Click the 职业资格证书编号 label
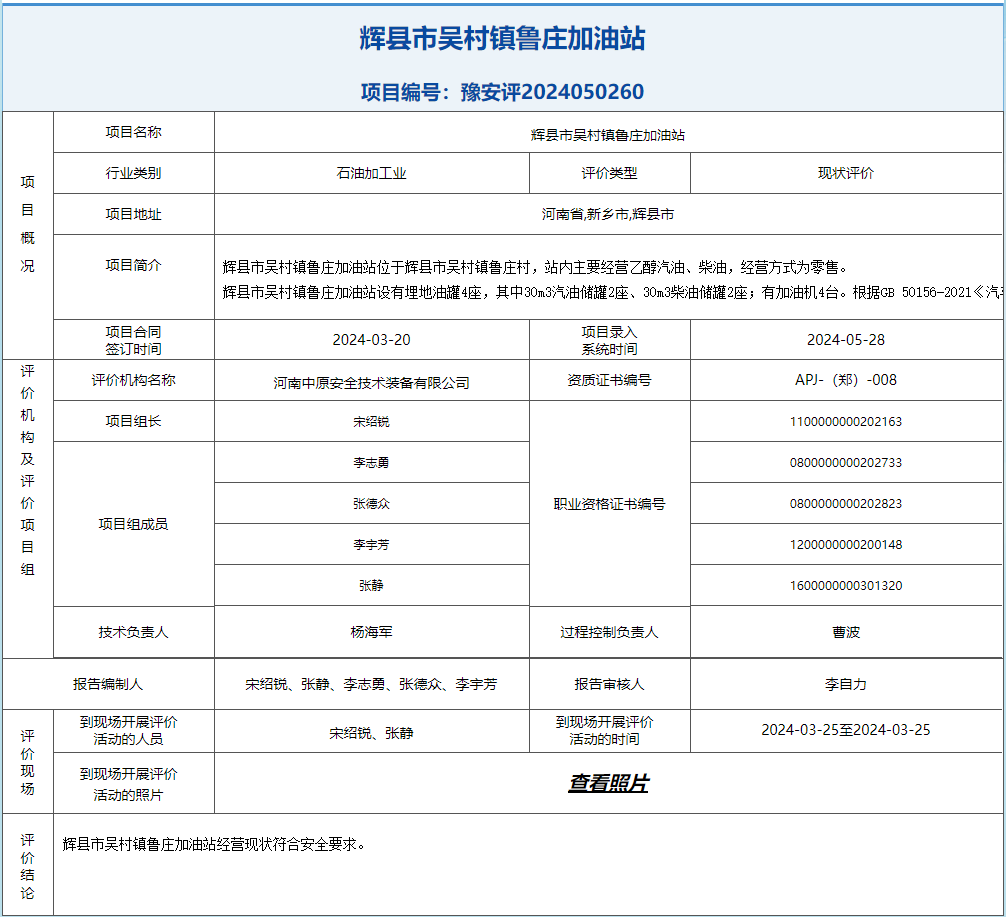Viewport: 1006px width, 917px height. coord(610,504)
